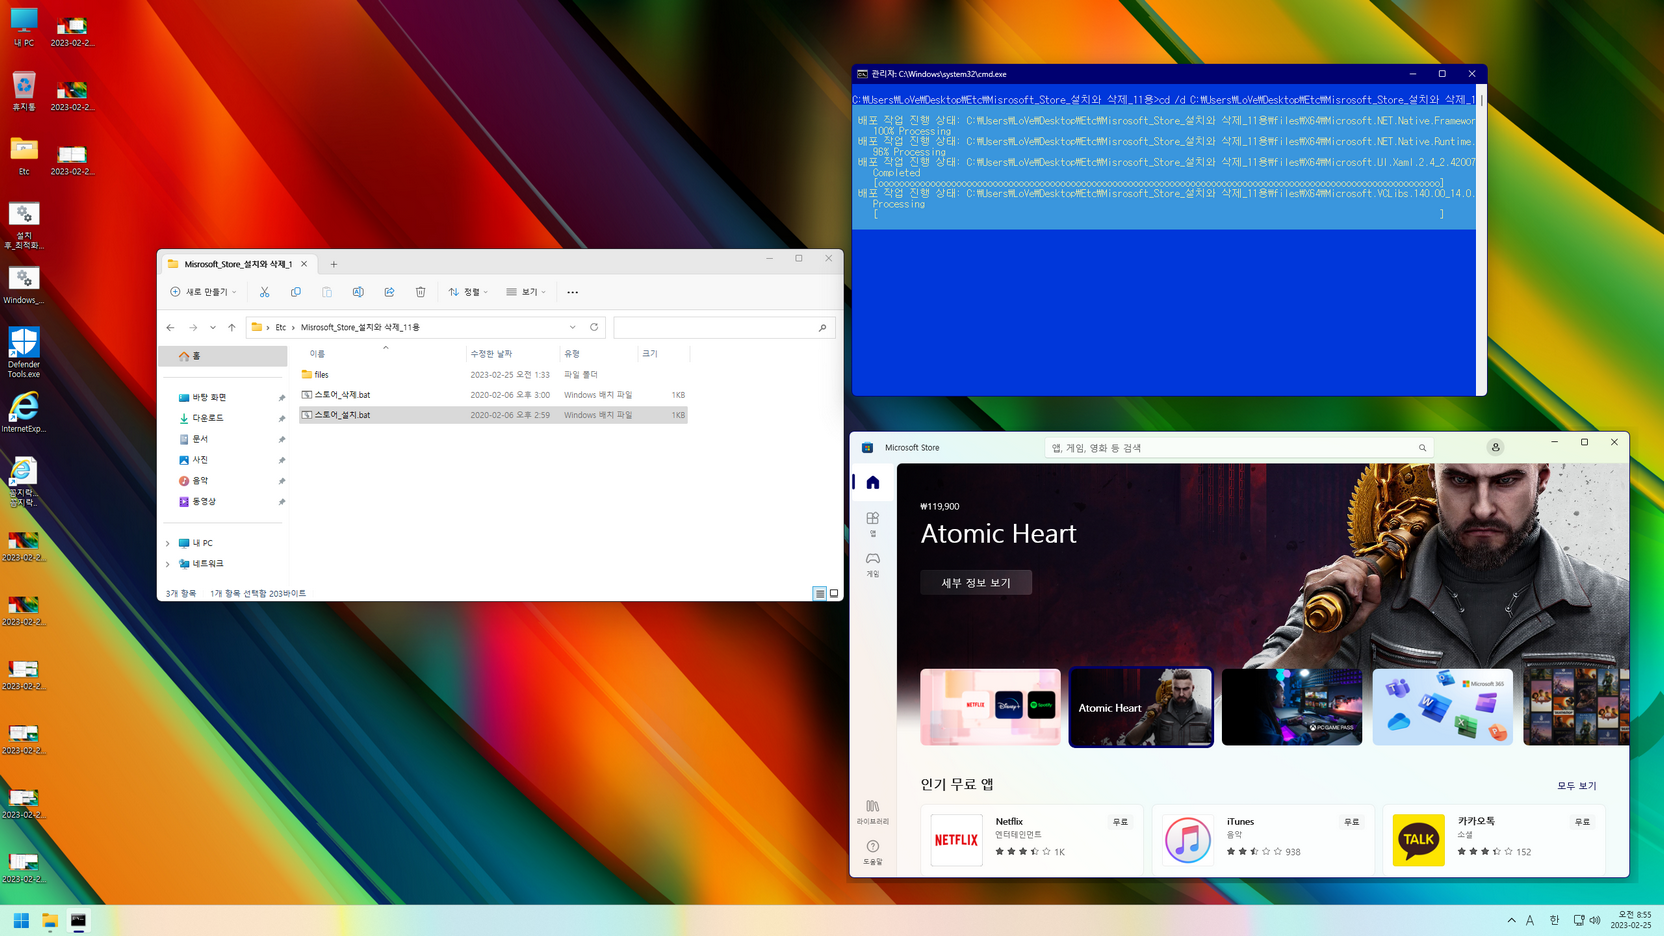The image size is (1664, 936).
Task: Click the 세부 정보 보기 button for Atomic Heart
Action: click(976, 582)
